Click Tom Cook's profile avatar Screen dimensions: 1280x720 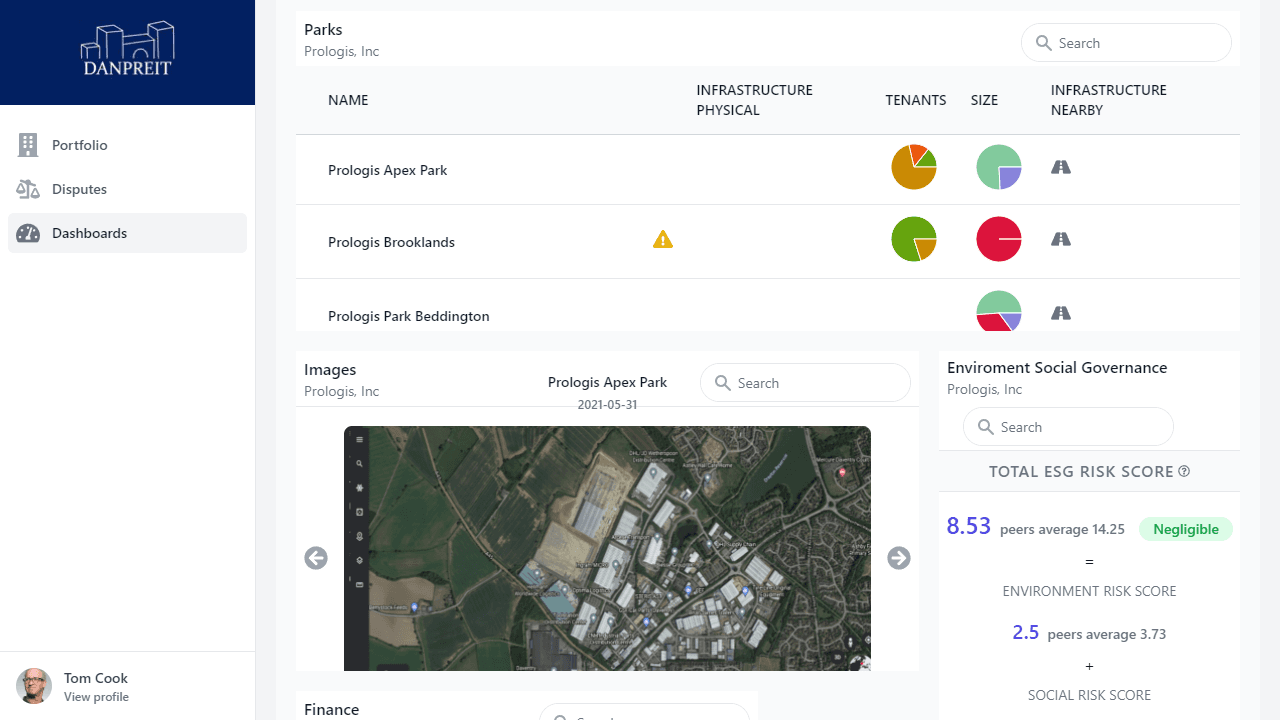[x=34, y=686]
